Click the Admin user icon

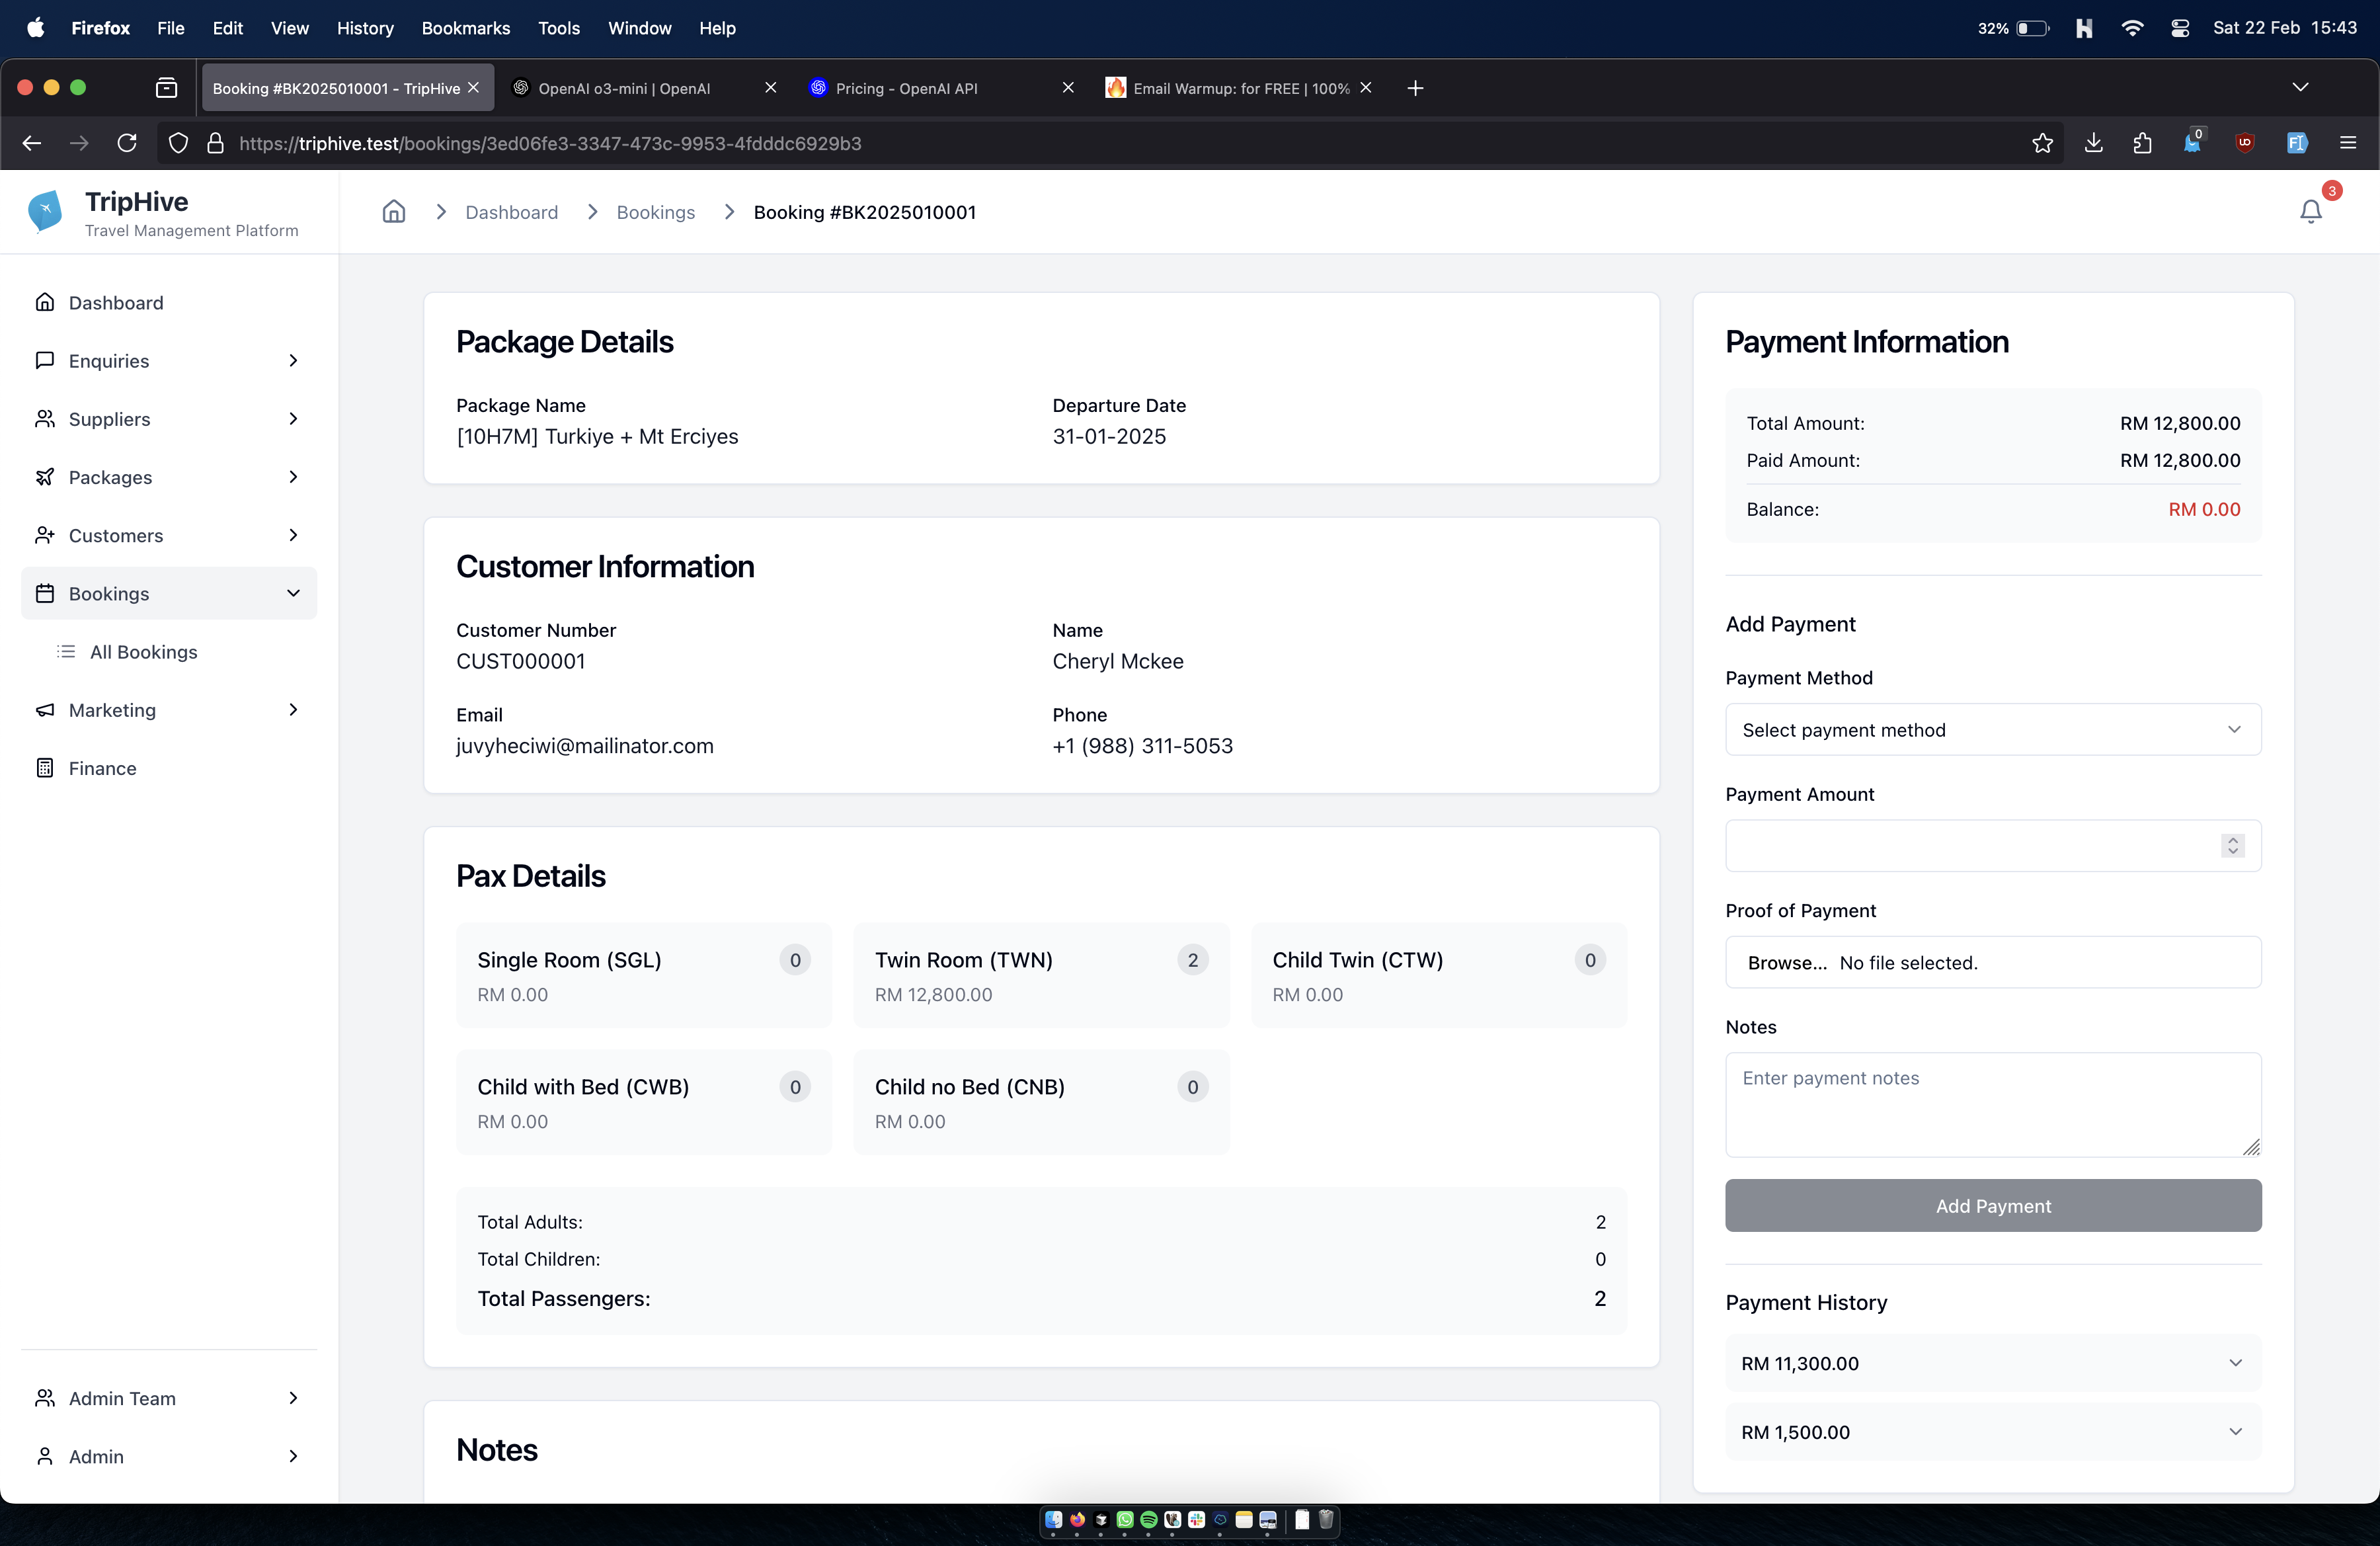click(x=44, y=1456)
